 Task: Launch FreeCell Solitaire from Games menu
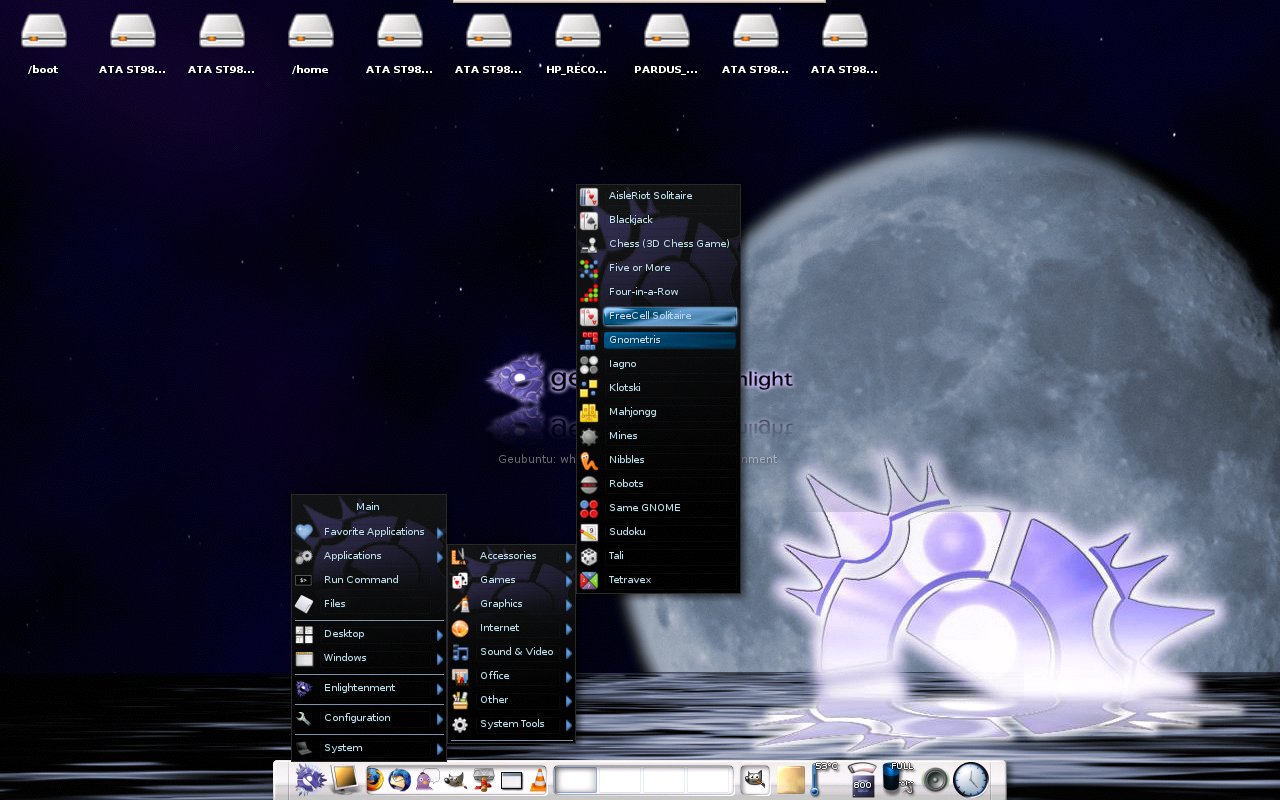pyautogui.click(x=659, y=316)
